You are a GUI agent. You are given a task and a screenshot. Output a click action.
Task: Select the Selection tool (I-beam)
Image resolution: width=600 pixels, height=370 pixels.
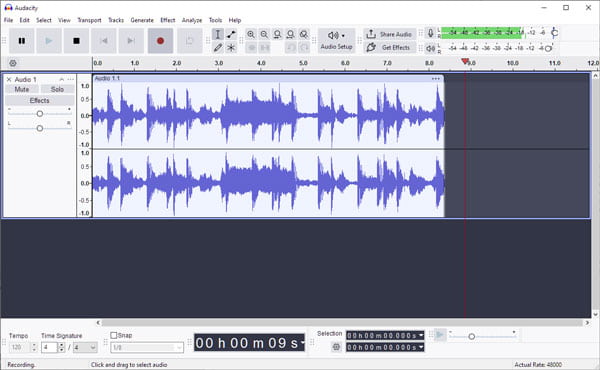pyautogui.click(x=218, y=34)
